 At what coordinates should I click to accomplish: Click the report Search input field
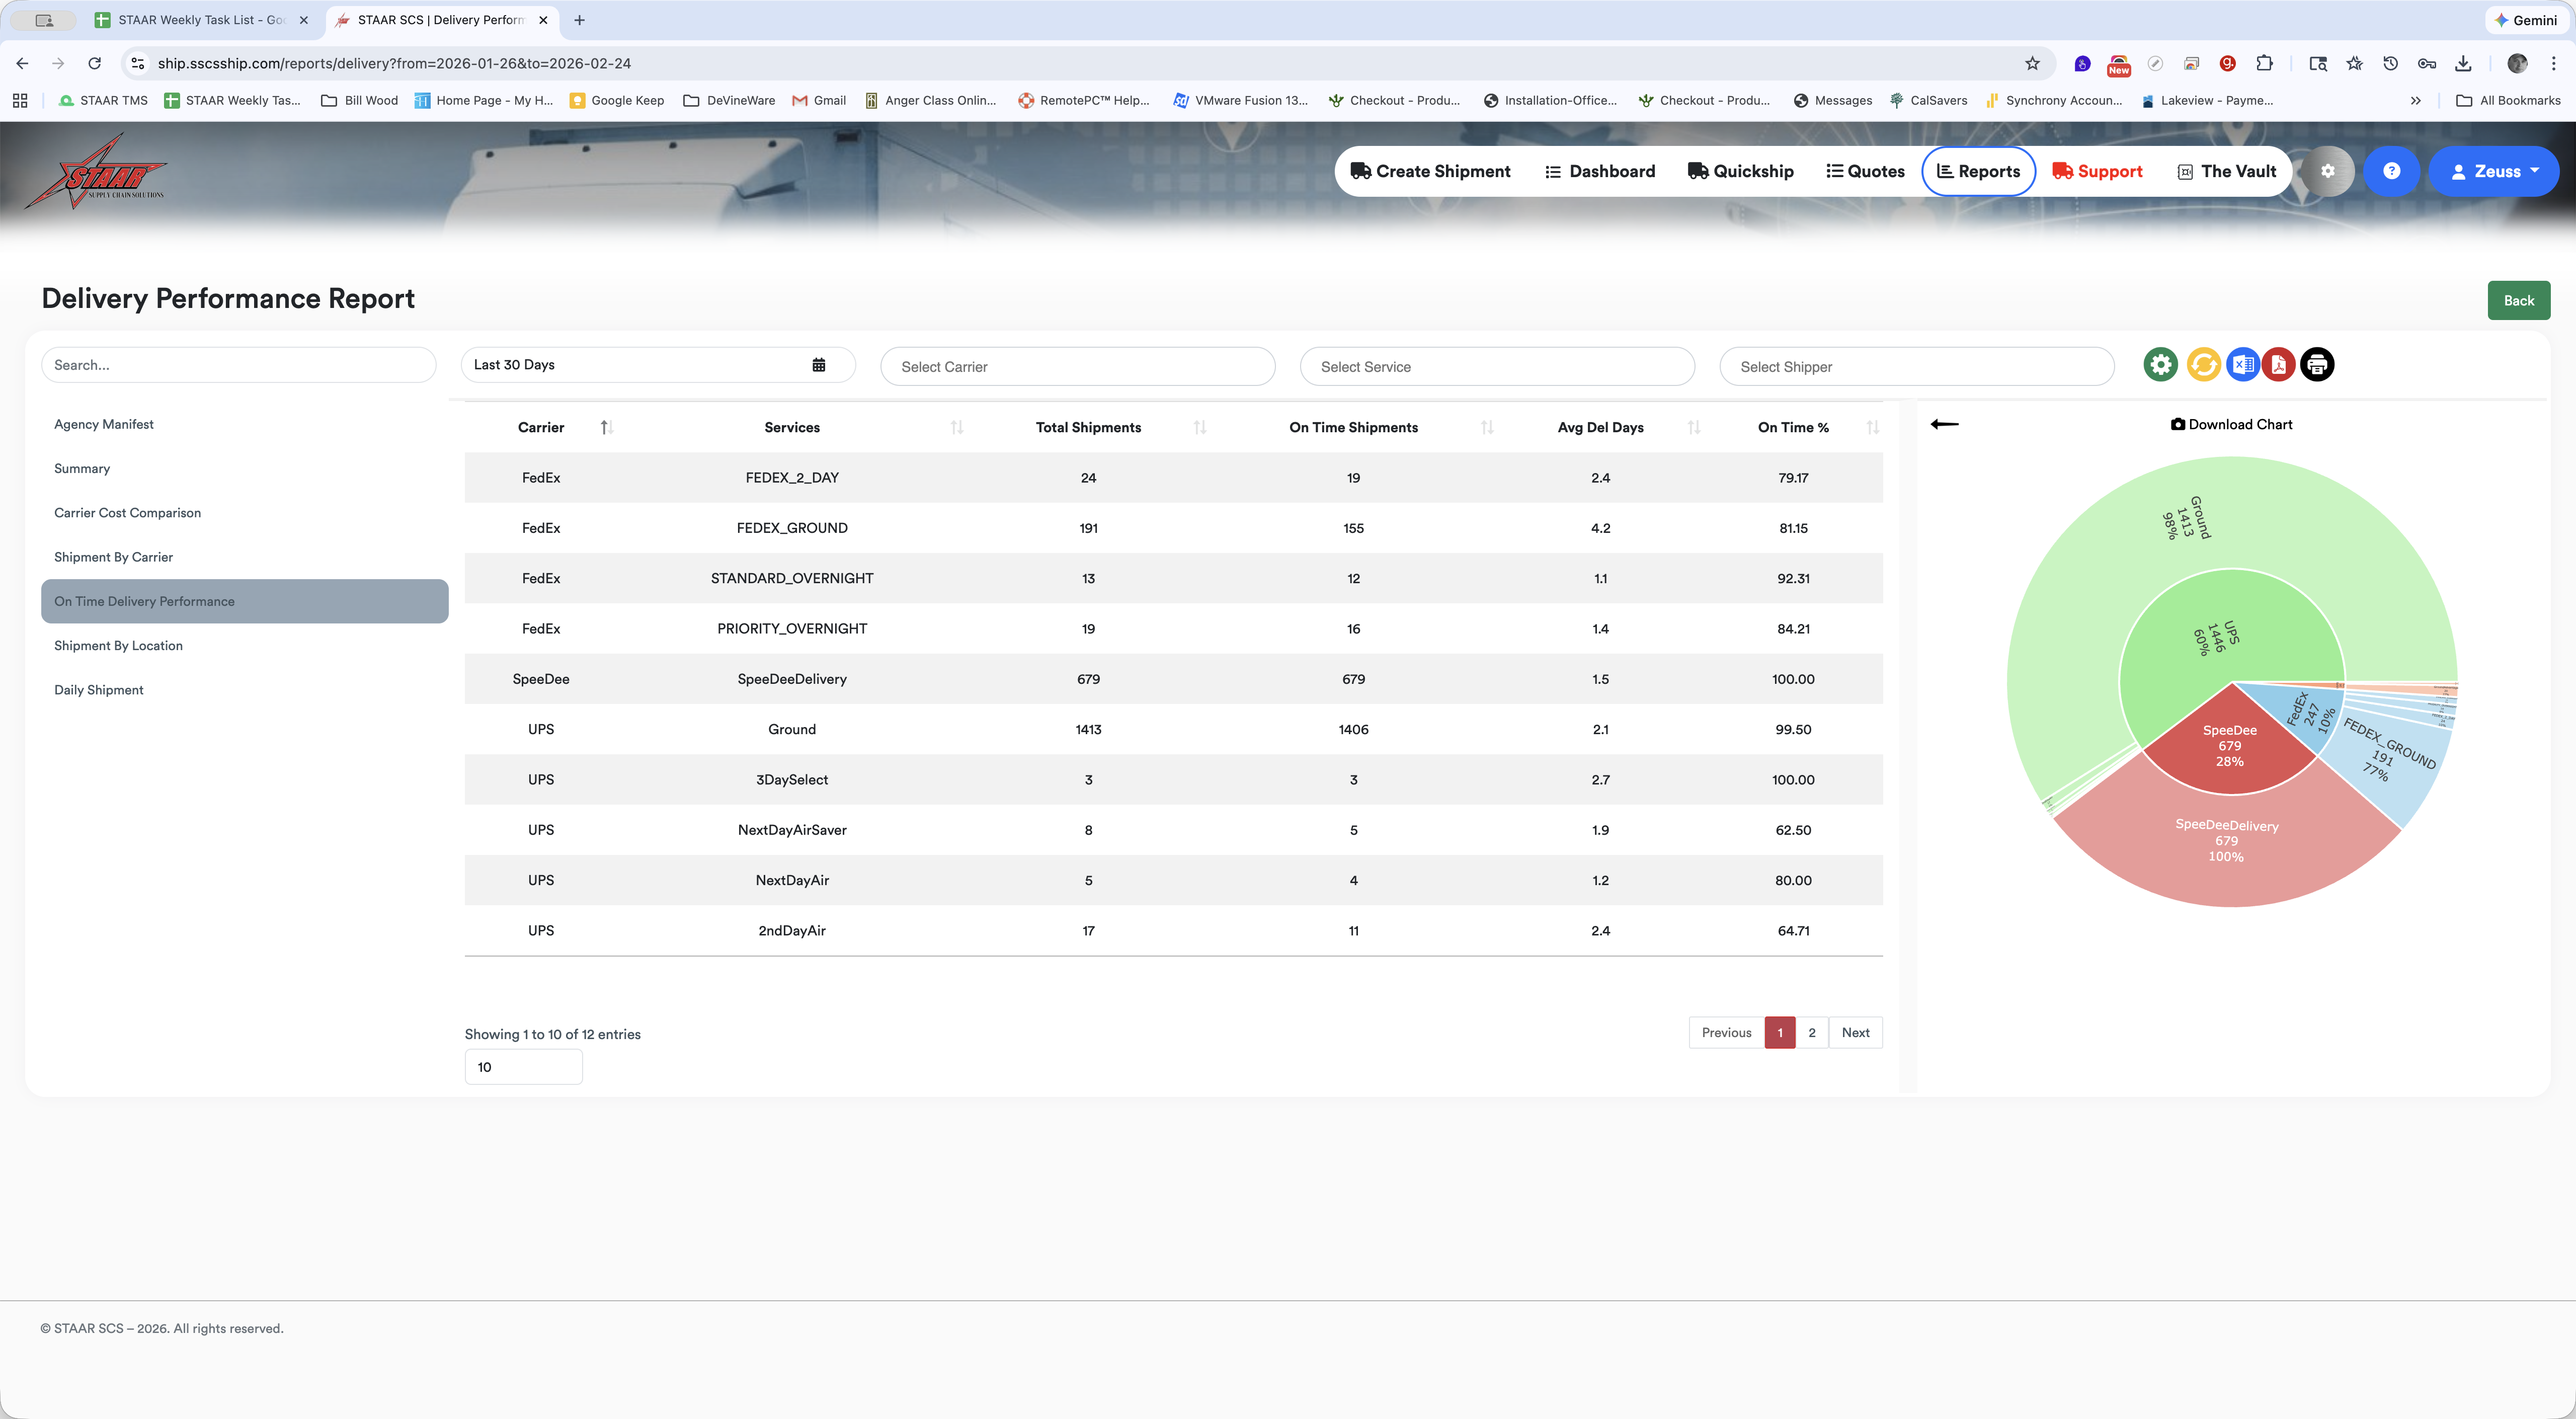(x=238, y=365)
